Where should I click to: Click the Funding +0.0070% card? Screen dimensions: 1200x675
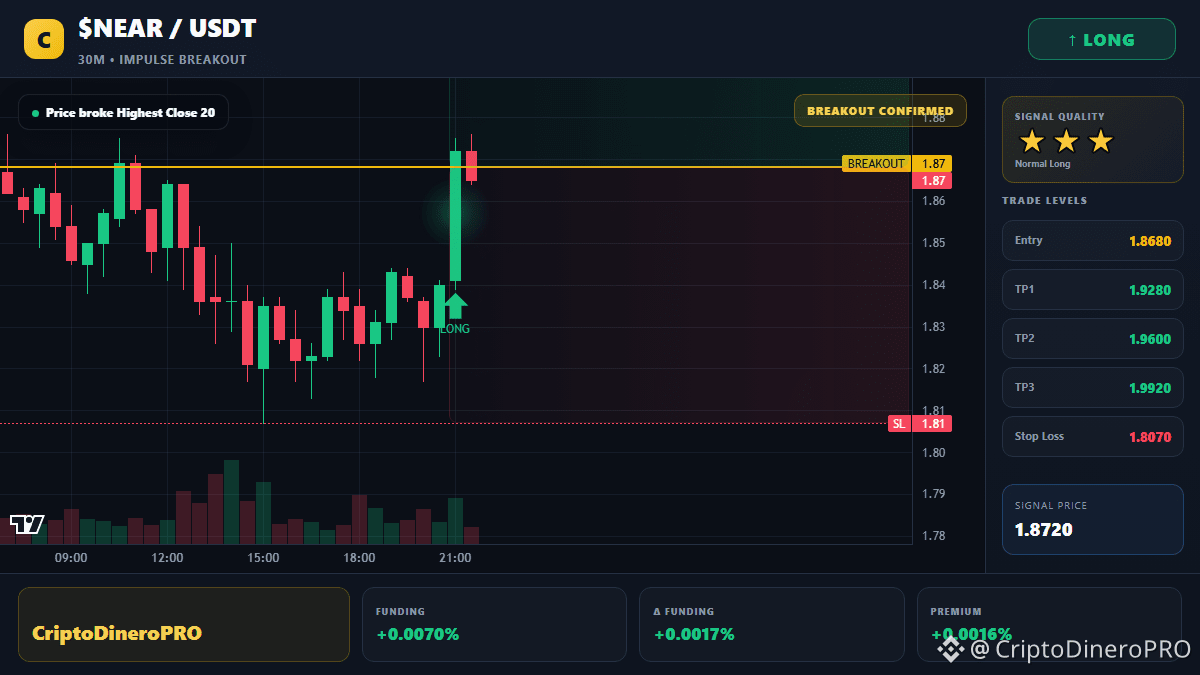tap(494, 624)
